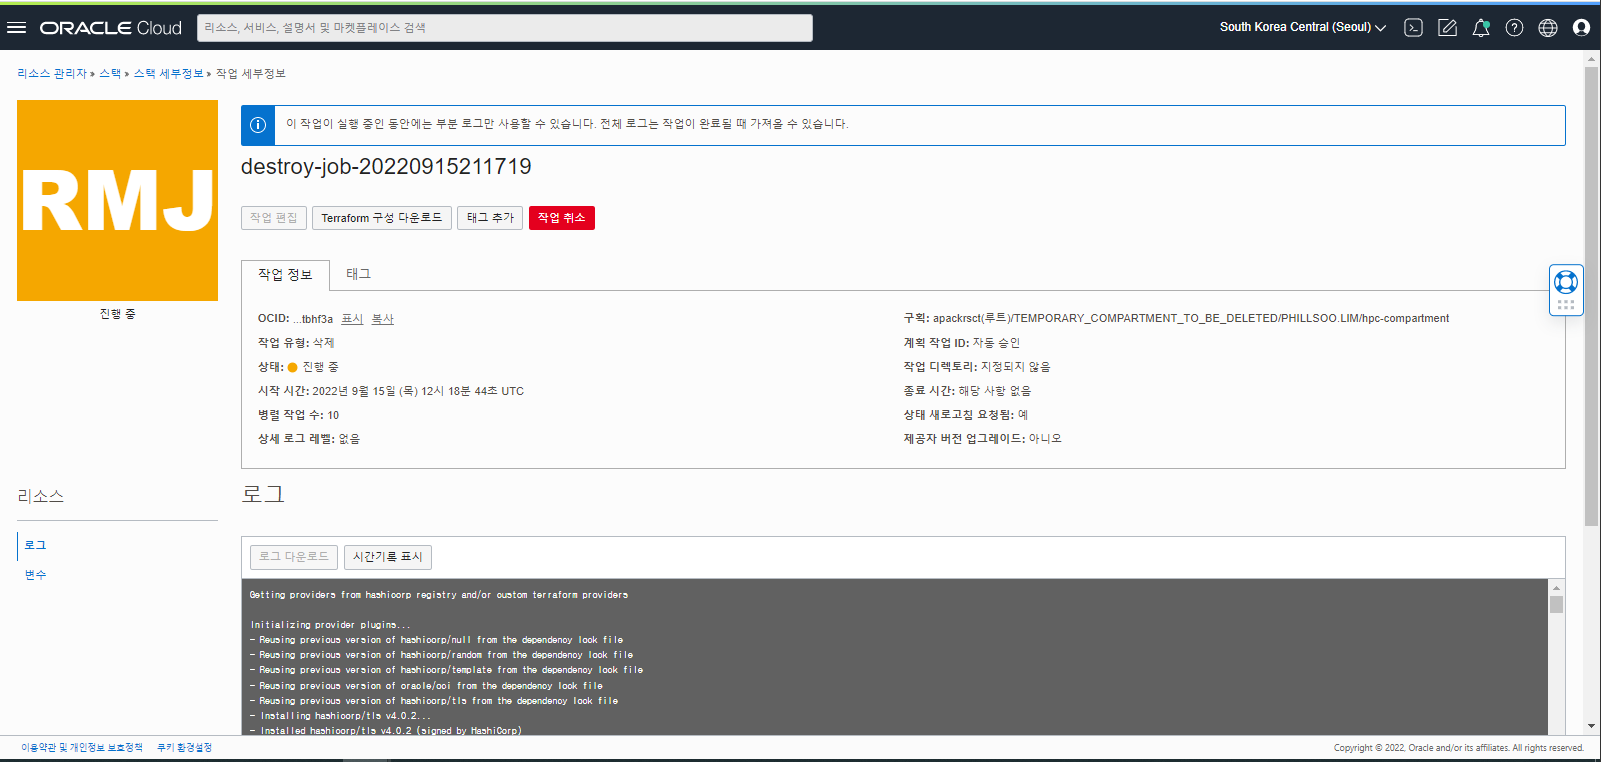Copy the OCID via 복사 link
This screenshot has width=1601, height=762.
click(x=383, y=319)
